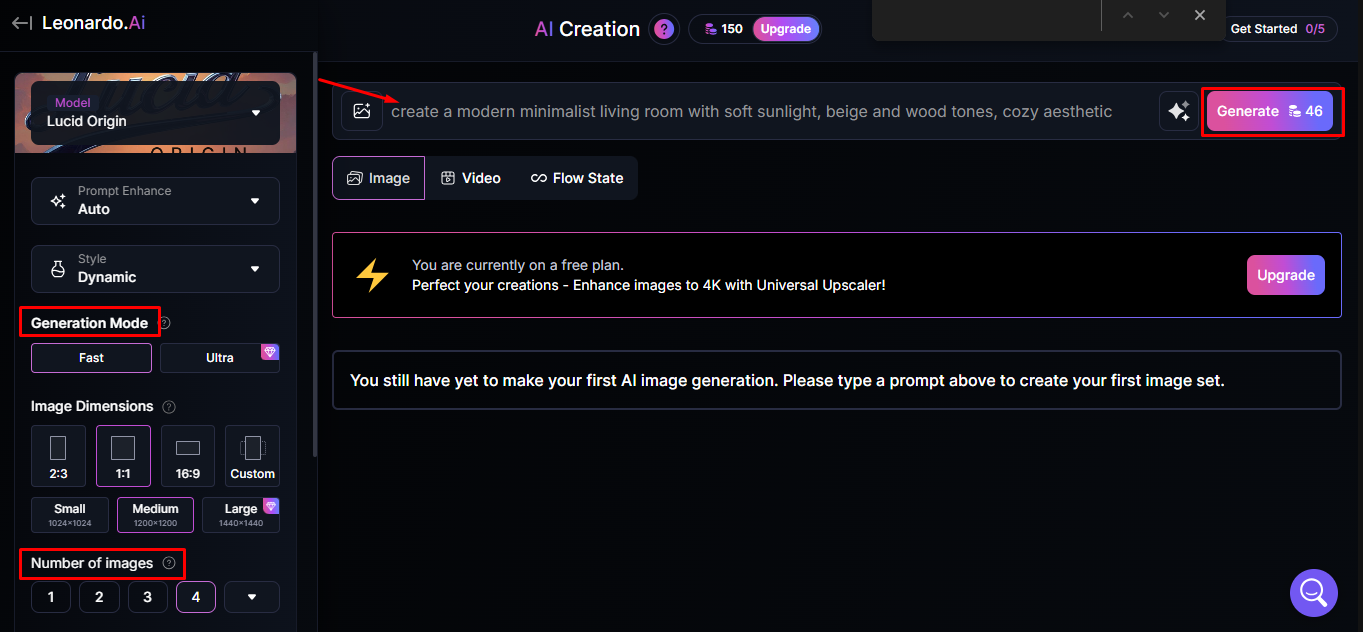Open the help icon next to AI Creation
Viewport: 1363px width, 632px height.
pos(663,28)
